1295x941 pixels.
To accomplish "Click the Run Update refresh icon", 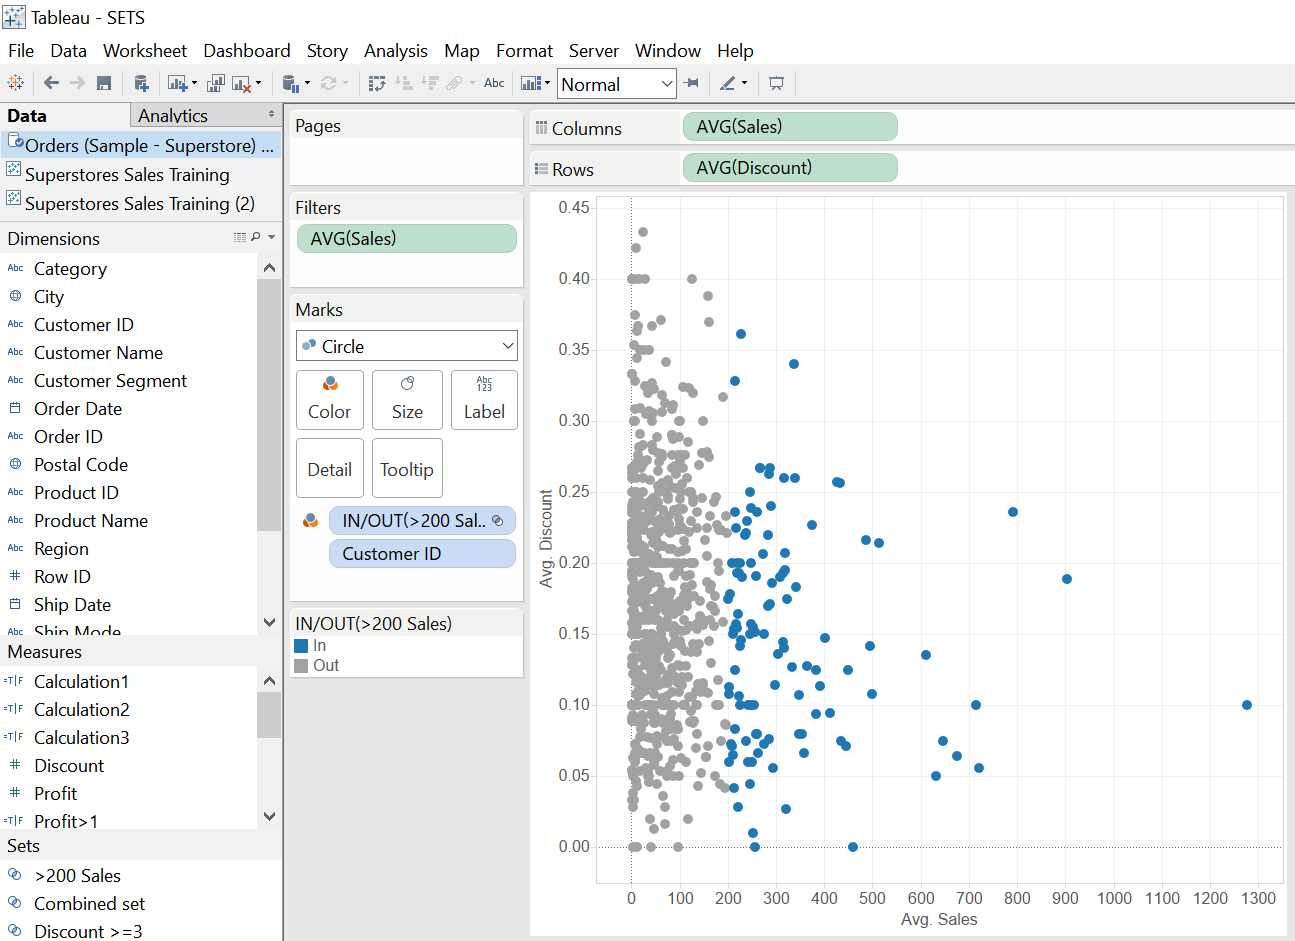I will [x=328, y=83].
